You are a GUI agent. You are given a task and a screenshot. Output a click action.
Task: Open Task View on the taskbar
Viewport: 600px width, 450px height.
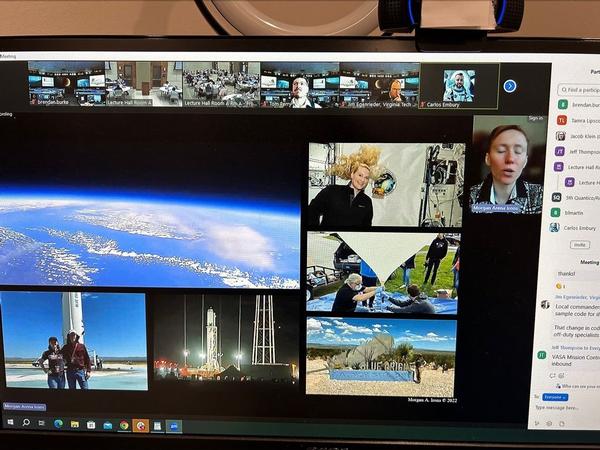pyautogui.click(x=42, y=423)
